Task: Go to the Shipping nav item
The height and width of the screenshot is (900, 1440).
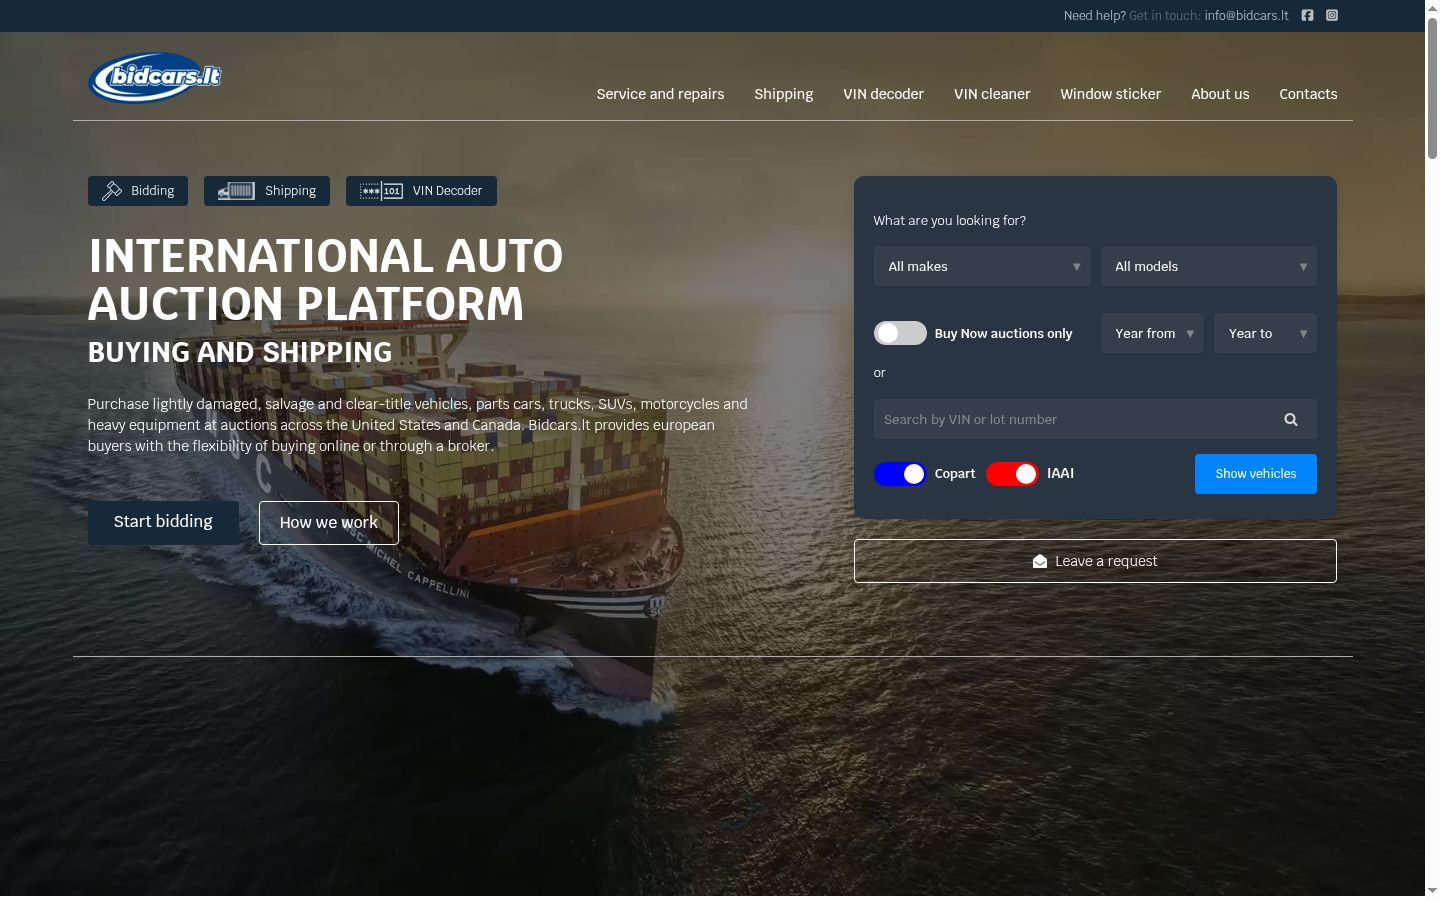Action: pos(784,94)
